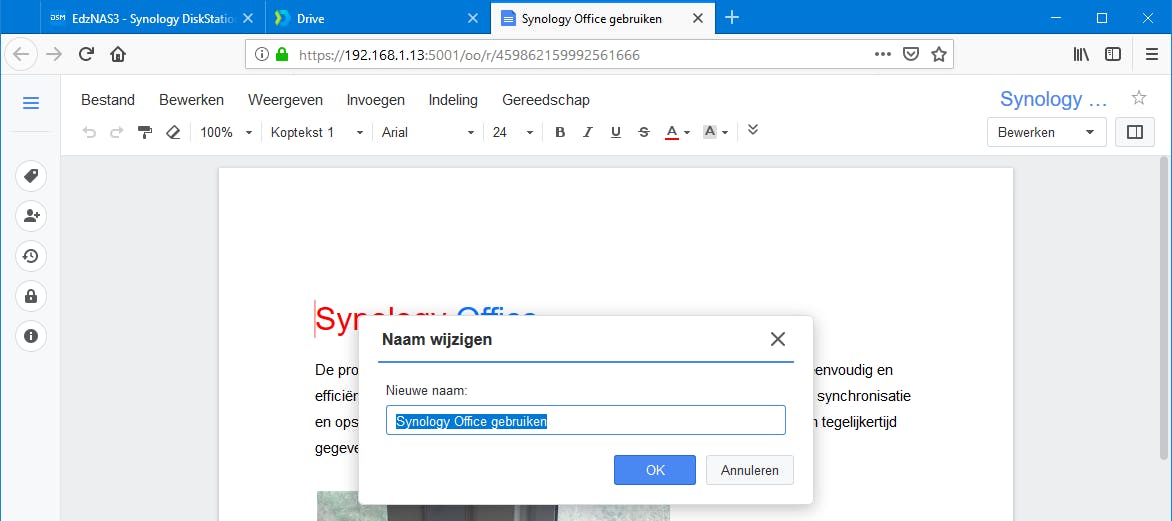Open version history icon in sidebar
This screenshot has width=1172, height=521.
click(31, 256)
